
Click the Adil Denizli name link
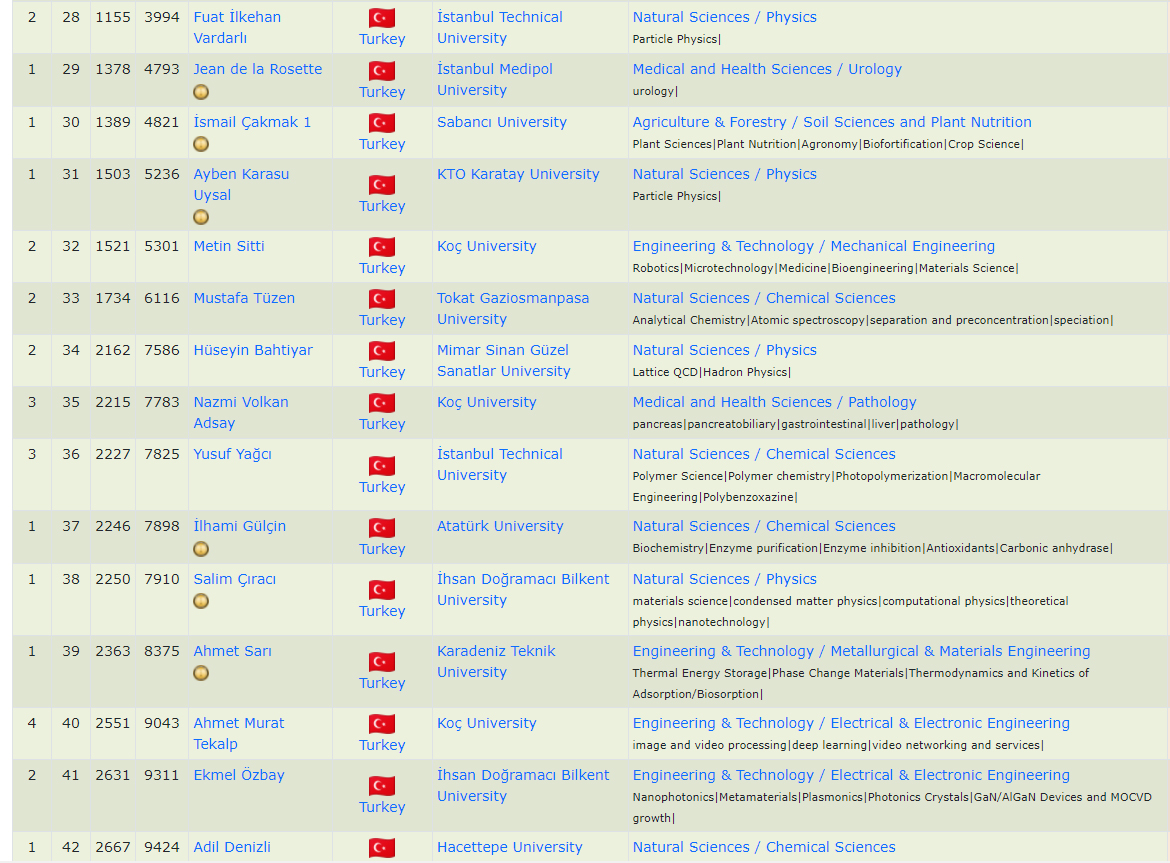click(x=232, y=847)
